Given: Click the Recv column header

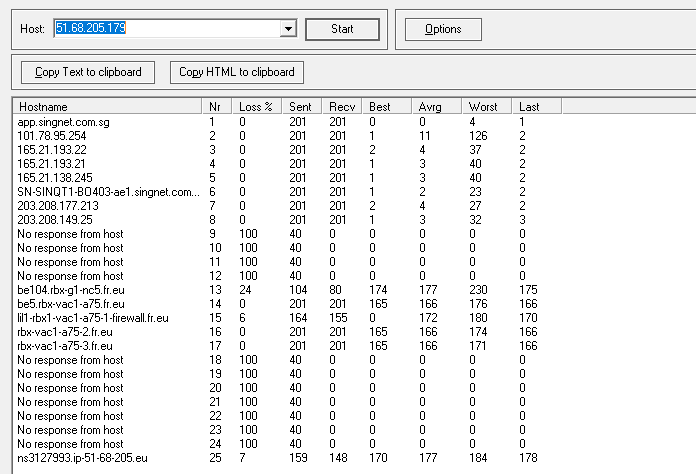Looking at the screenshot, I should point(341,106).
